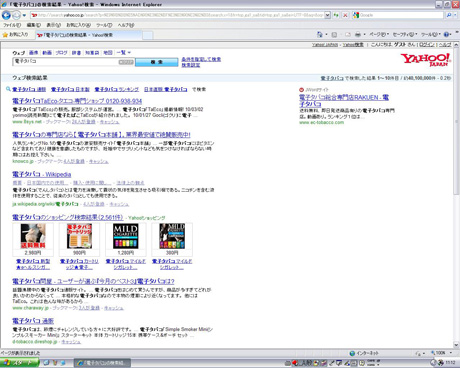This screenshot has width=460, height=368.
Task: Open the search provider dropdown arrow
Action: click(x=455, y=15)
